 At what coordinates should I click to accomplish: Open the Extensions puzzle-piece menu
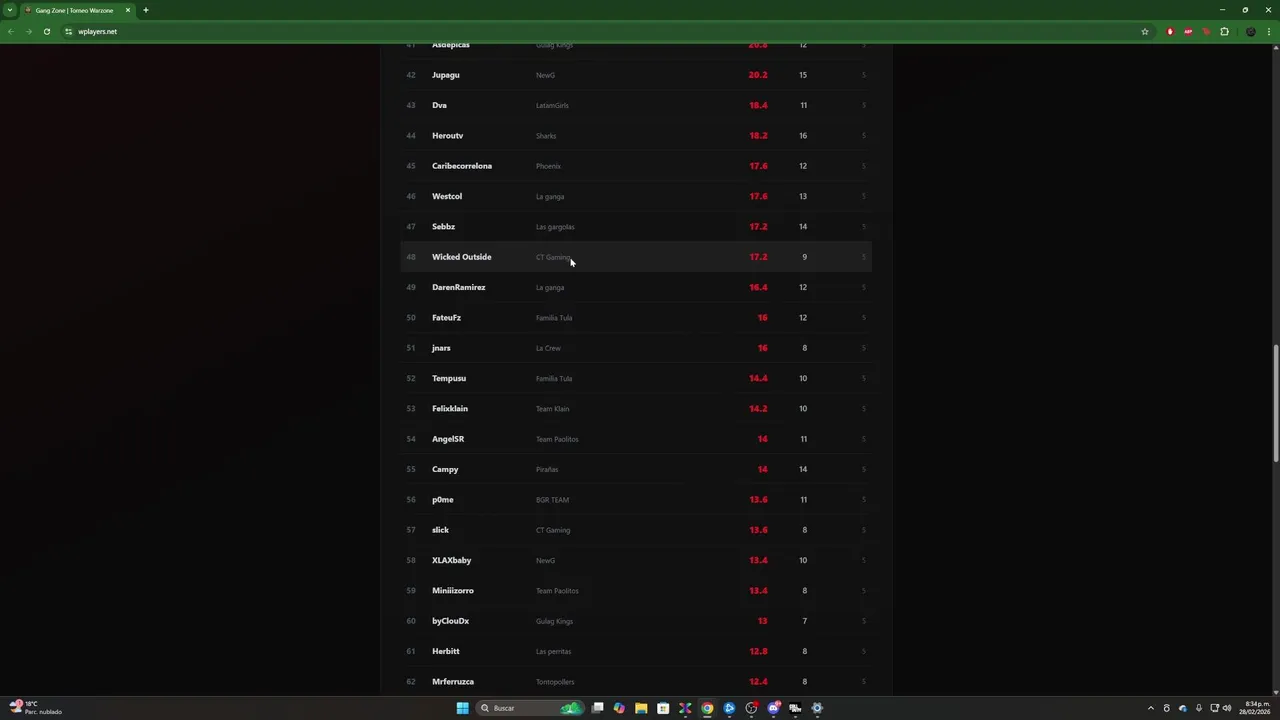coord(1224,31)
